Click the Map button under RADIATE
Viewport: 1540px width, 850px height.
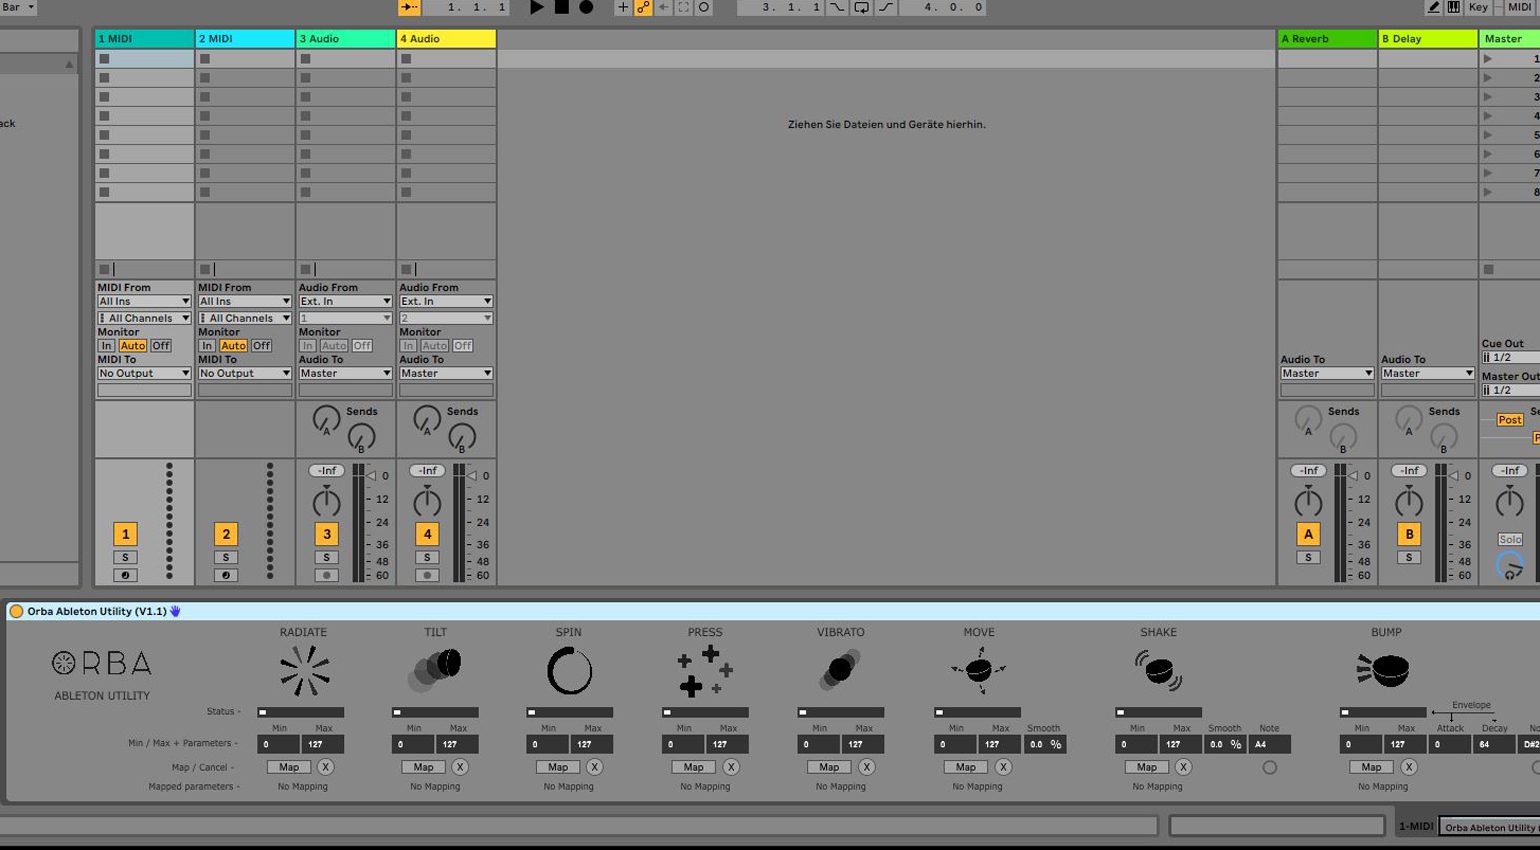pyautogui.click(x=289, y=767)
